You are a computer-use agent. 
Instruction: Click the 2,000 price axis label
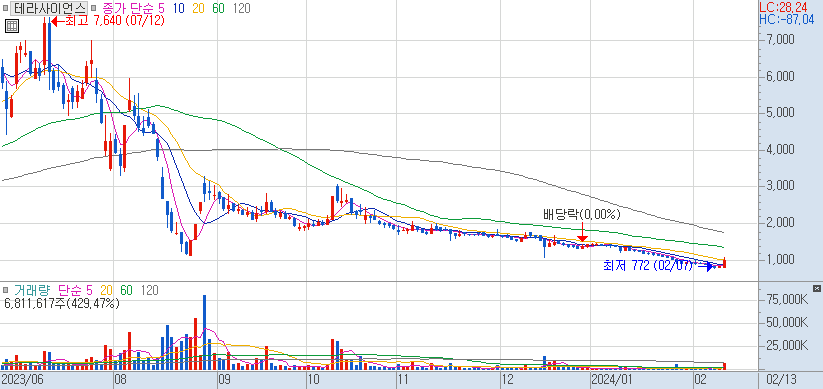coord(780,224)
